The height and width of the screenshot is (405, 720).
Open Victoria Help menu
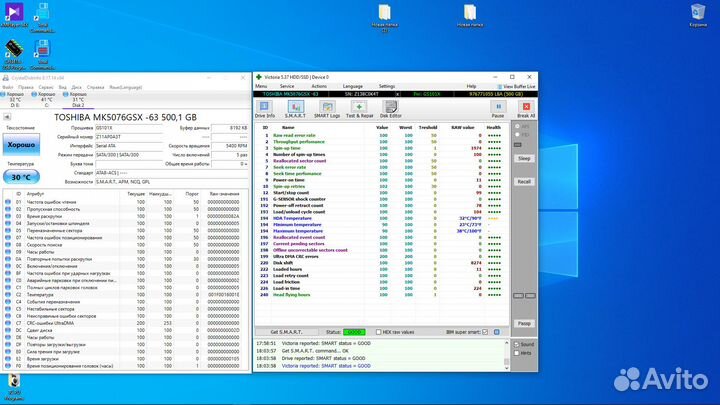tap(471, 86)
